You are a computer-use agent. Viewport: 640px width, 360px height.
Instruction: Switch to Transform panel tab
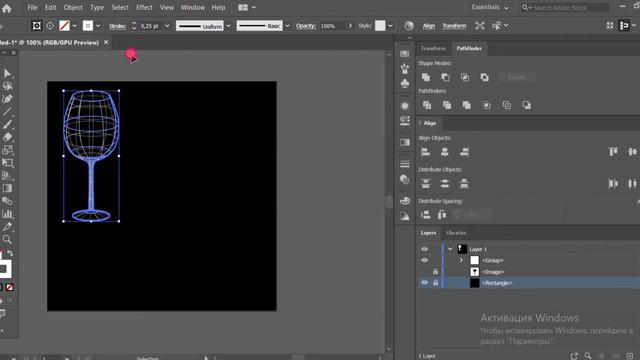pos(433,48)
